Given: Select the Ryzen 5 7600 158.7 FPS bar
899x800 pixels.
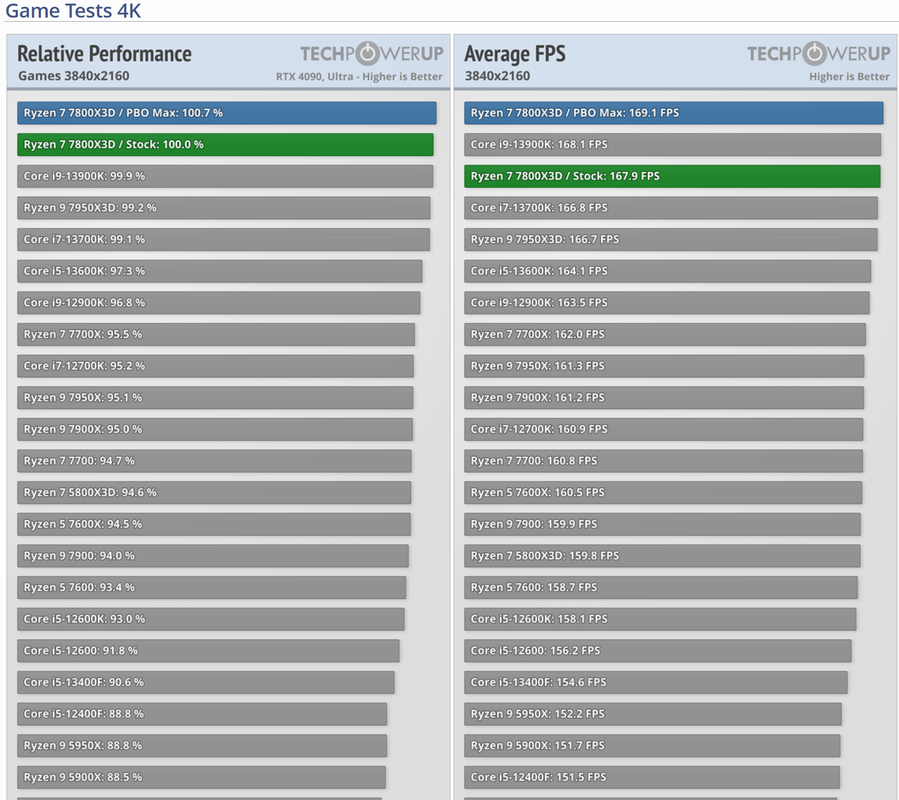Looking at the screenshot, I should (x=661, y=587).
